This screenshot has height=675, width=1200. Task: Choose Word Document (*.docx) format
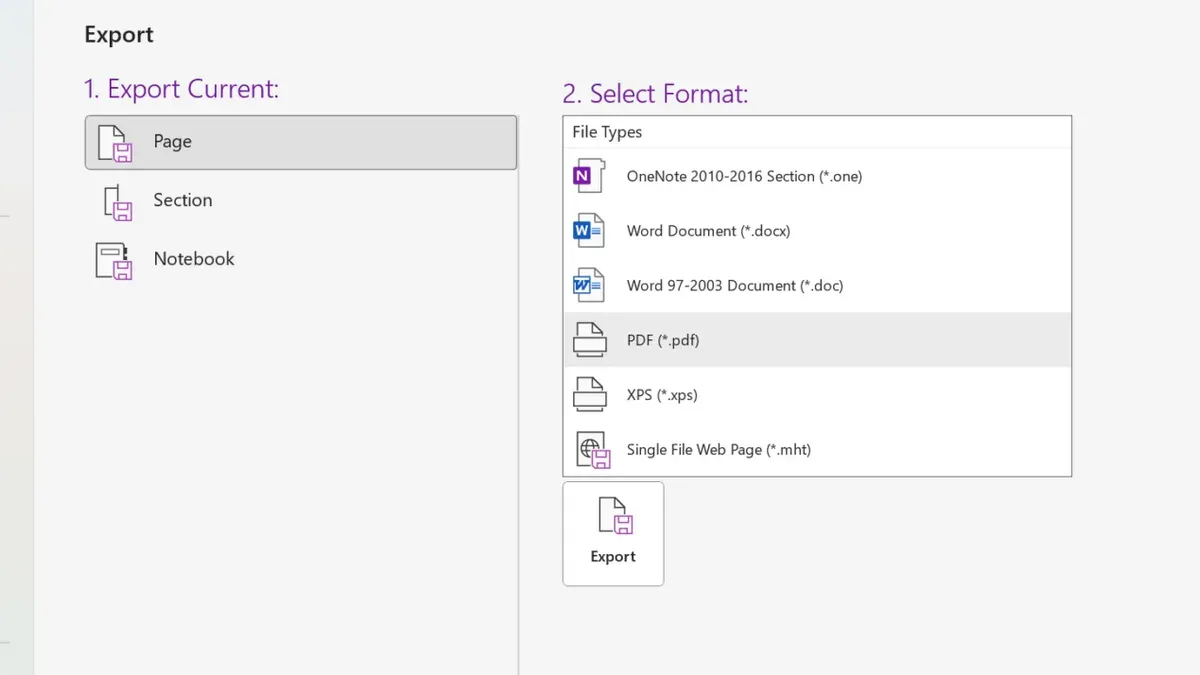click(x=817, y=231)
